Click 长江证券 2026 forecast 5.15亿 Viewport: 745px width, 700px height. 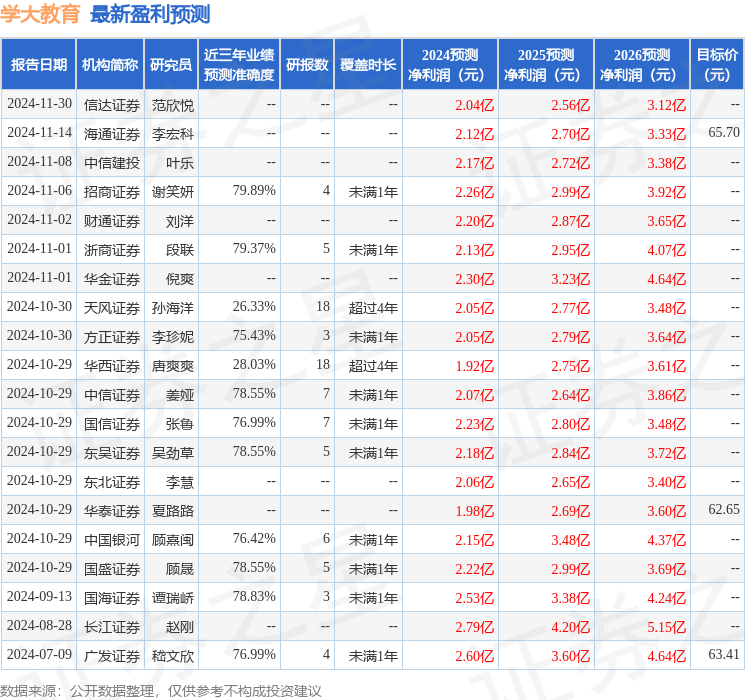[667, 627]
